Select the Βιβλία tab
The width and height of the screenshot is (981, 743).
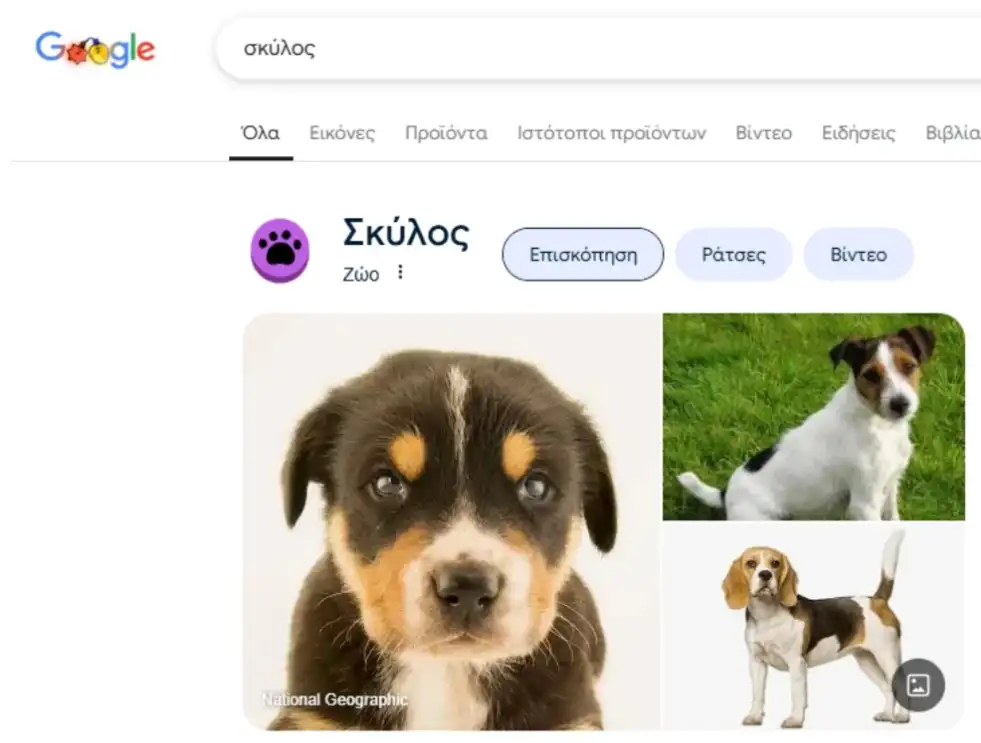click(953, 133)
